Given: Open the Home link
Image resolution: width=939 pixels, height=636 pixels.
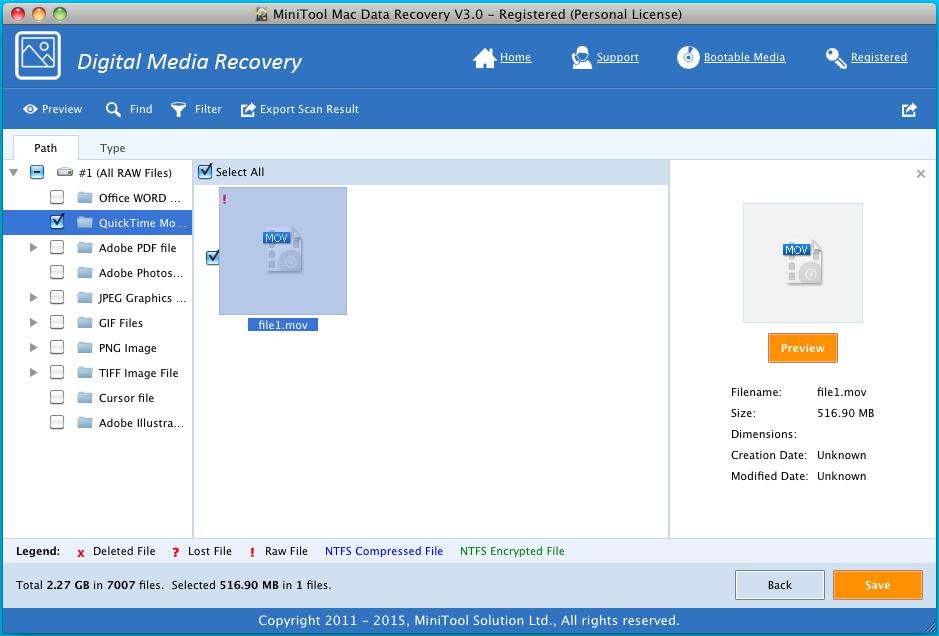Looking at the screenshot, I should point(516,57).
